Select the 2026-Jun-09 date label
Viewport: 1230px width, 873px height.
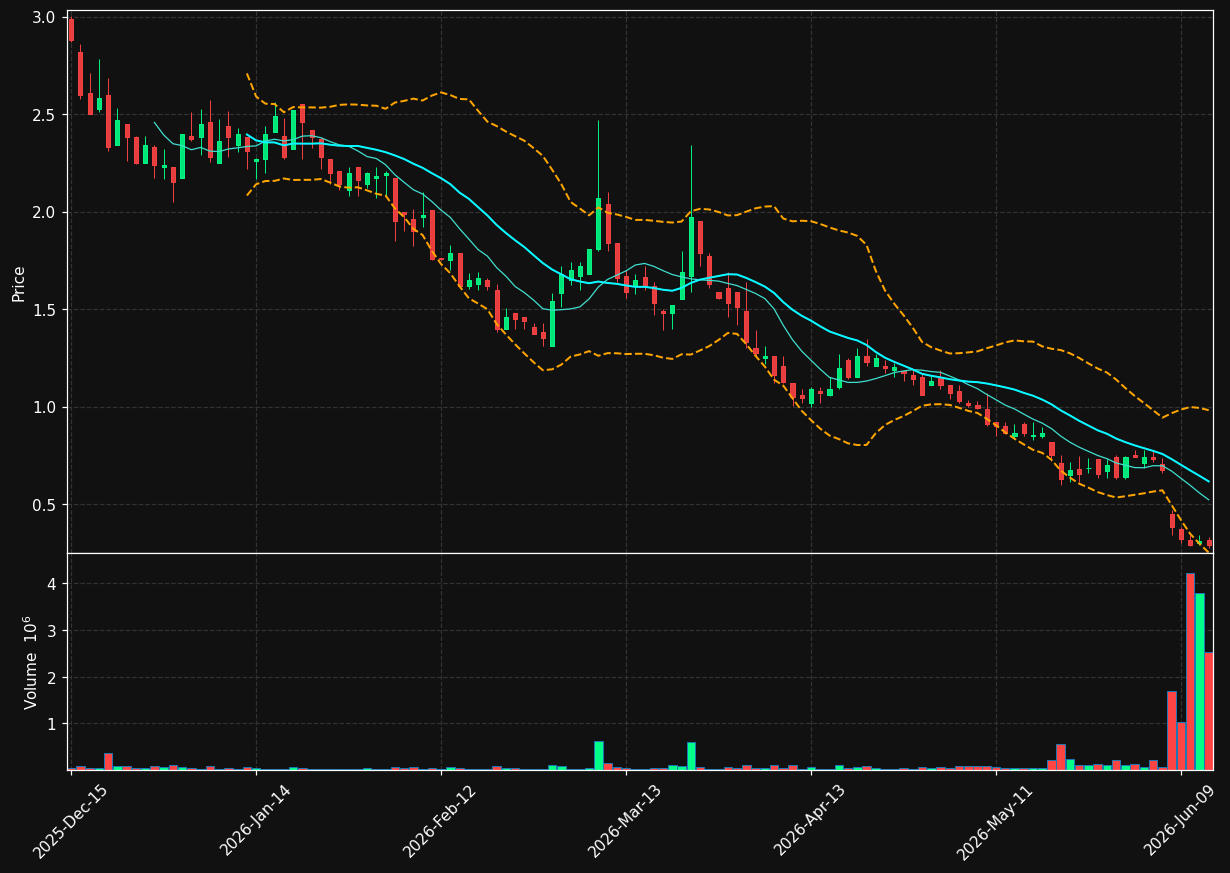(1180, 821)
